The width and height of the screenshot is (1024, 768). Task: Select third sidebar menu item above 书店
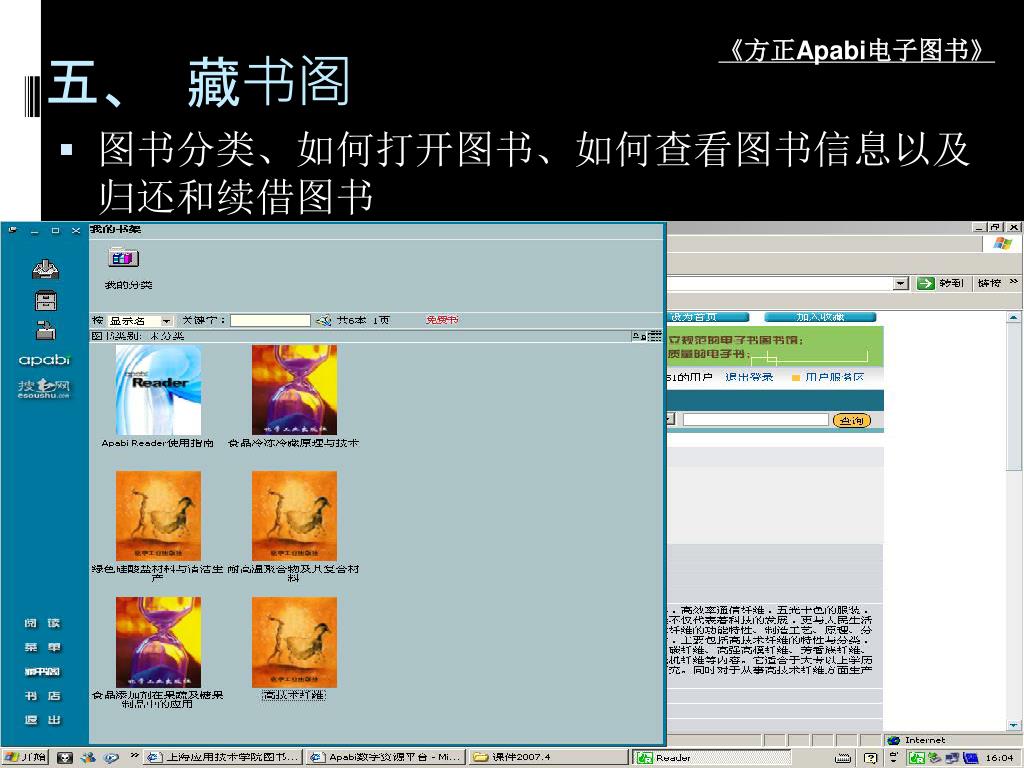coord(42,671)
